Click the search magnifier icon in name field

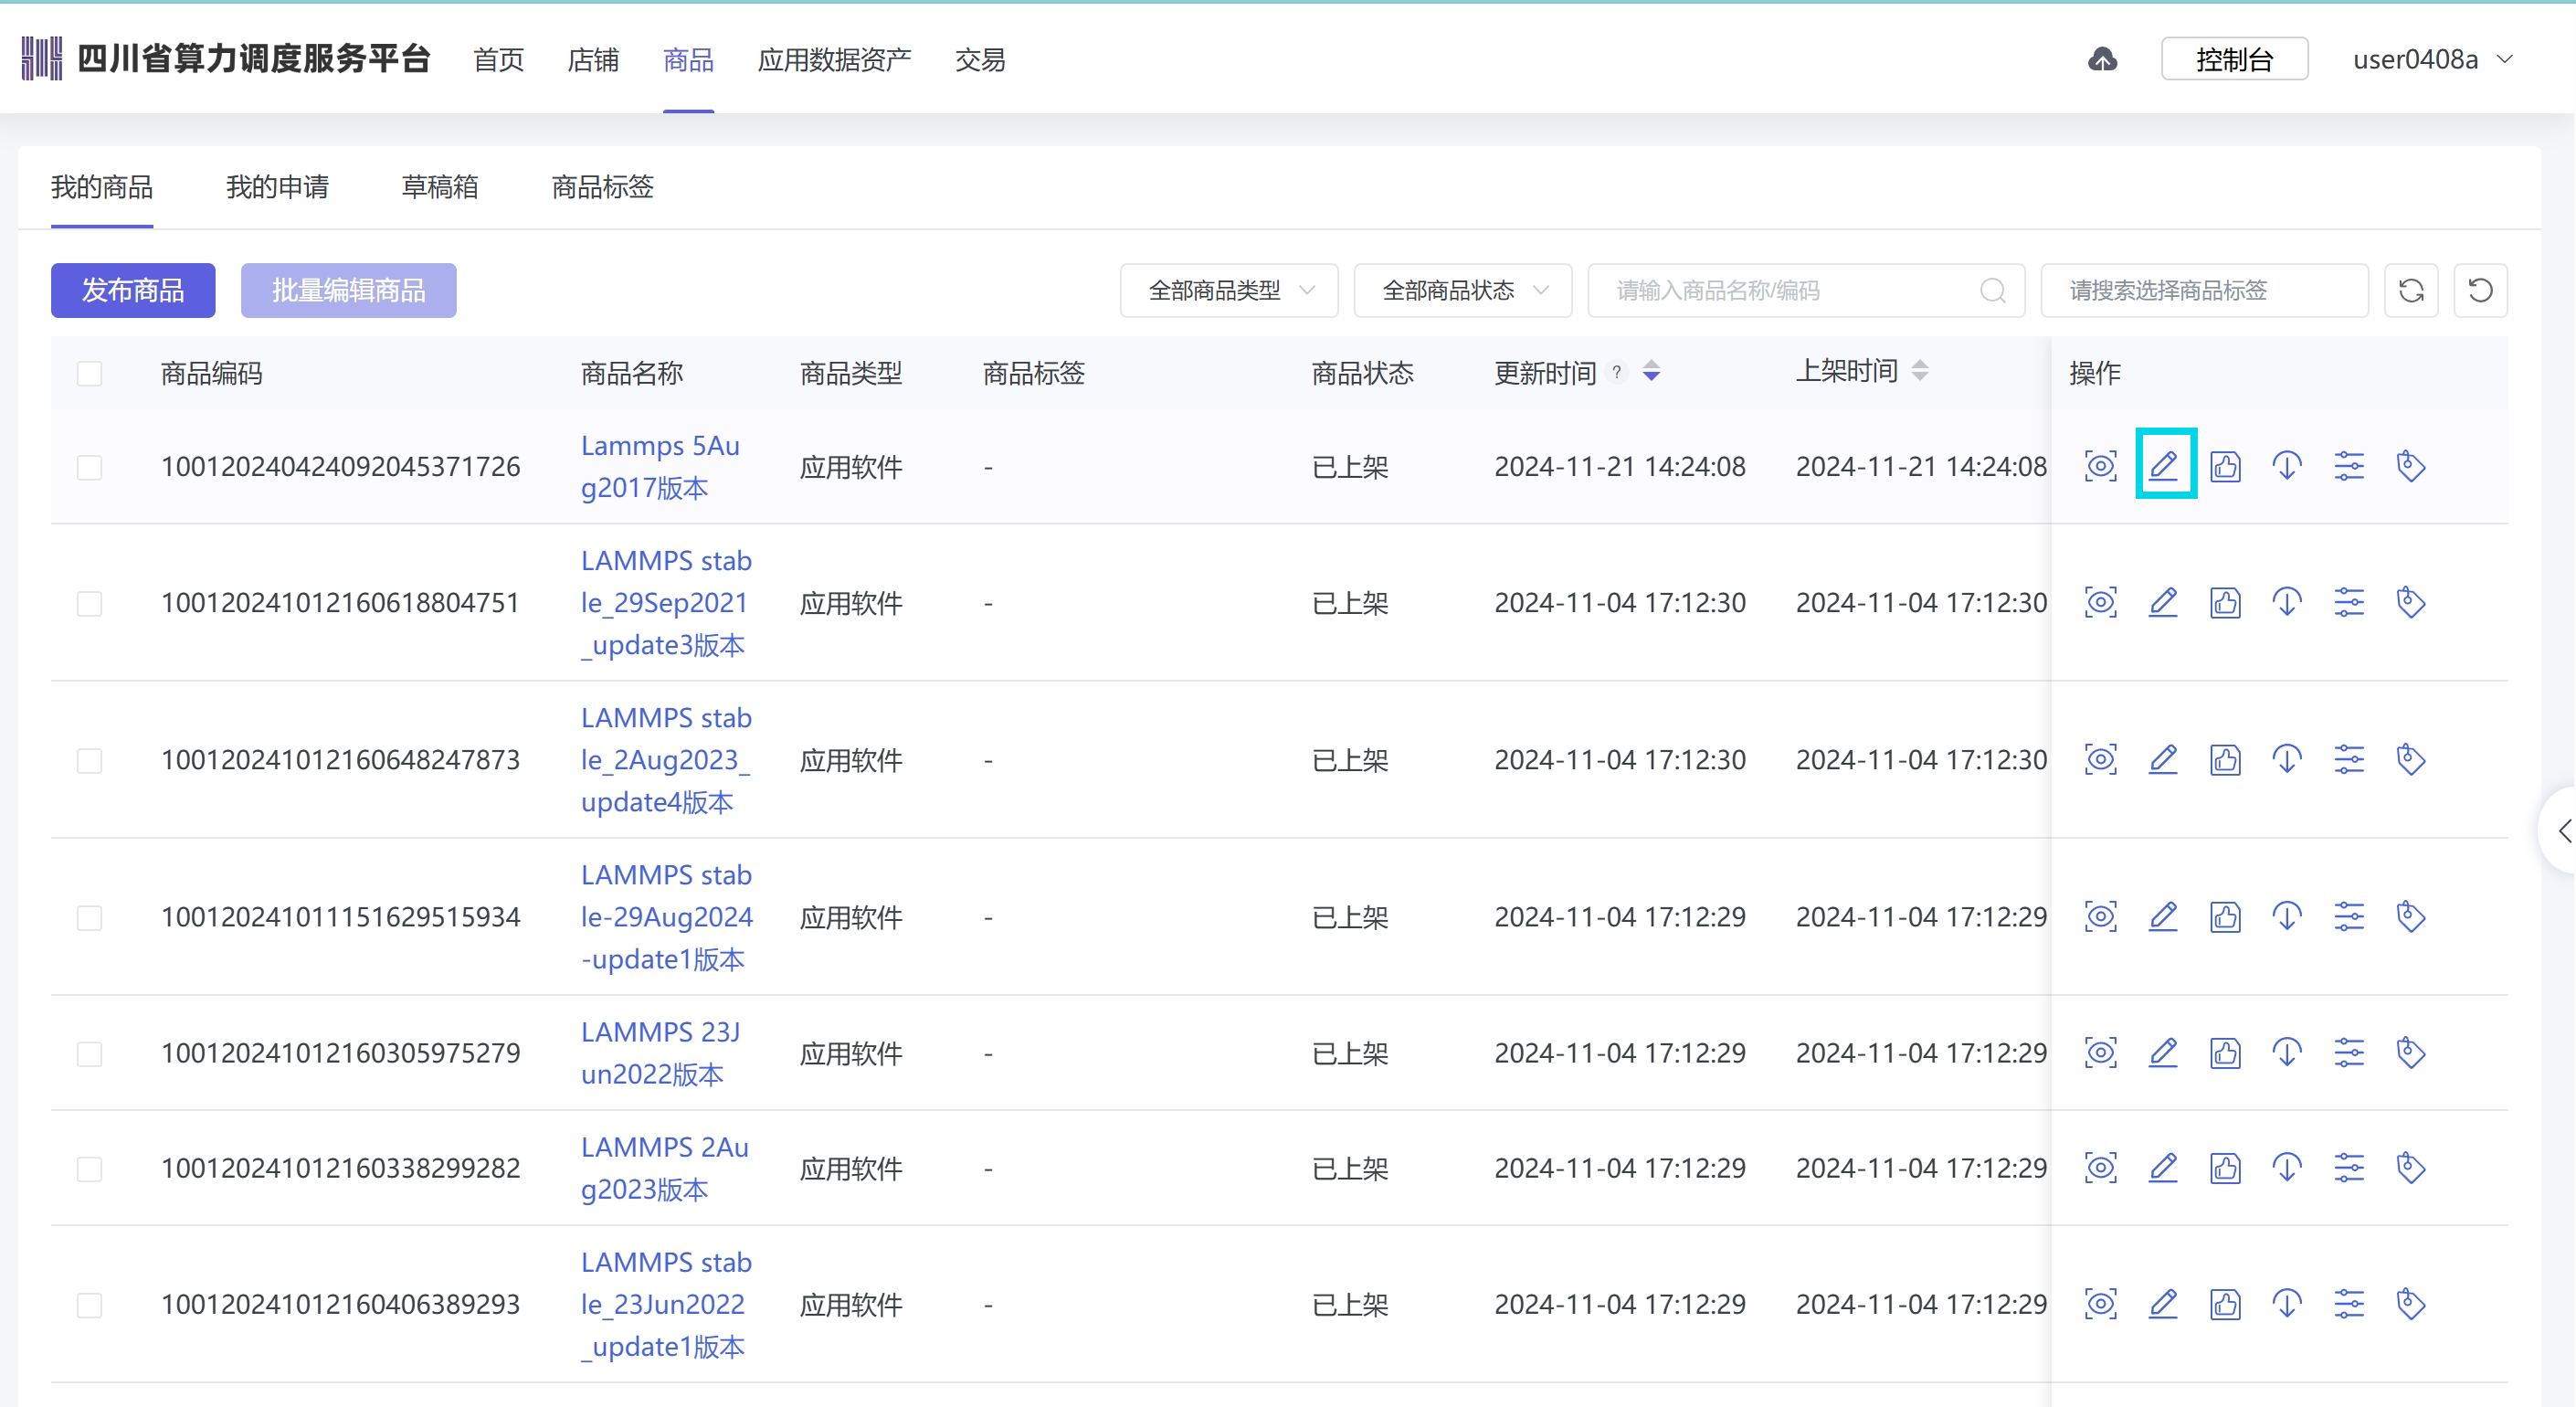[1992, 290]
